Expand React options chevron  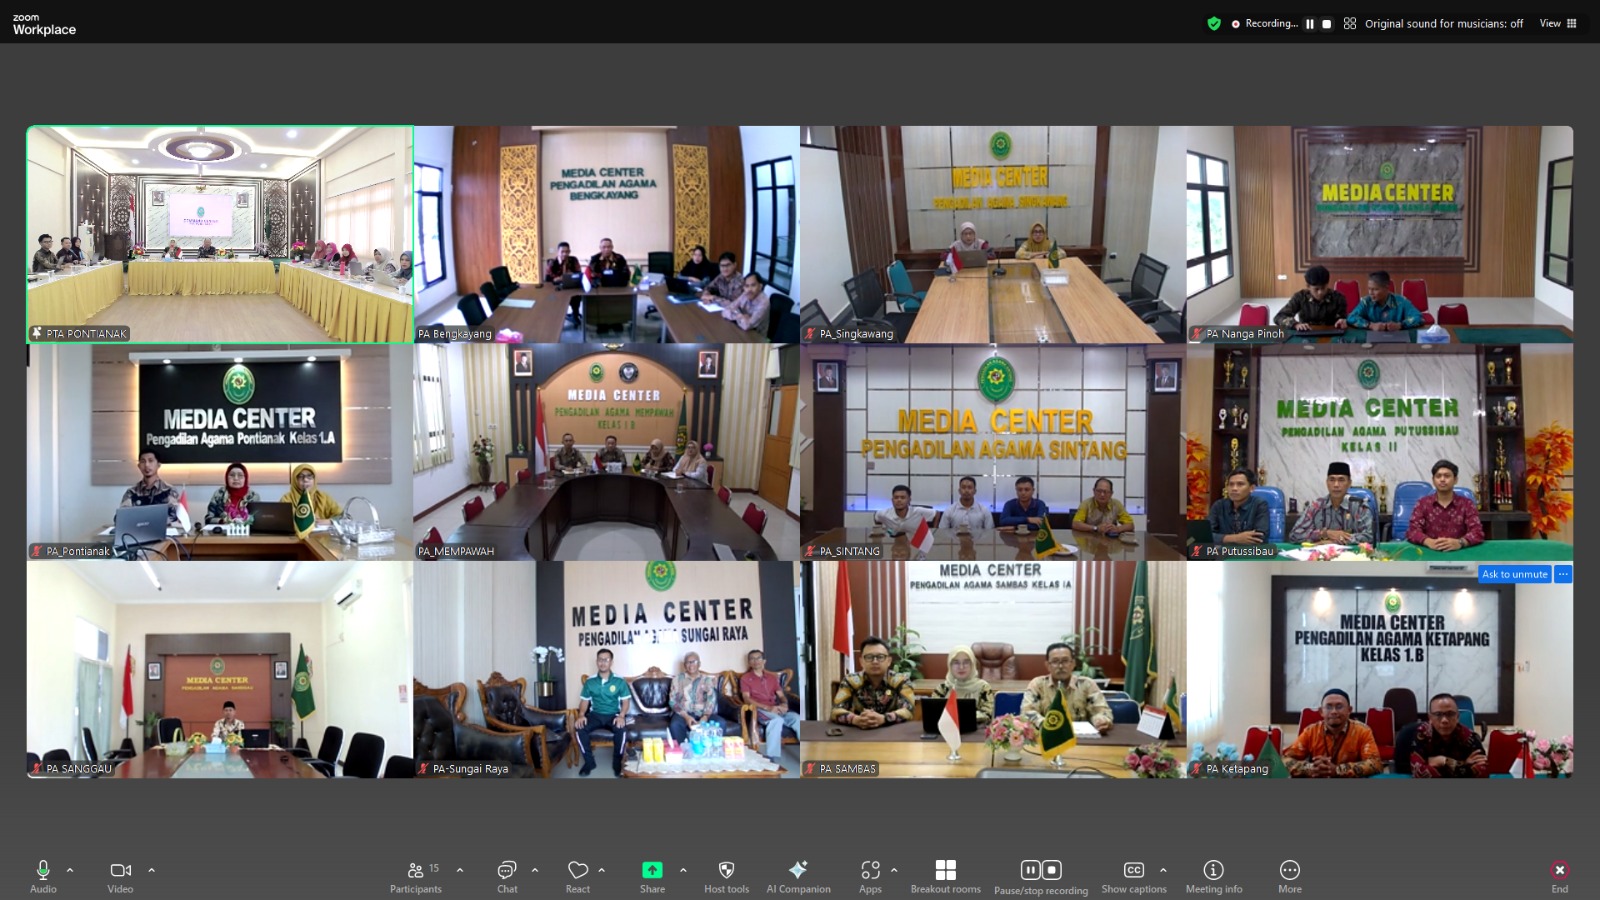[x=601, y=870]
